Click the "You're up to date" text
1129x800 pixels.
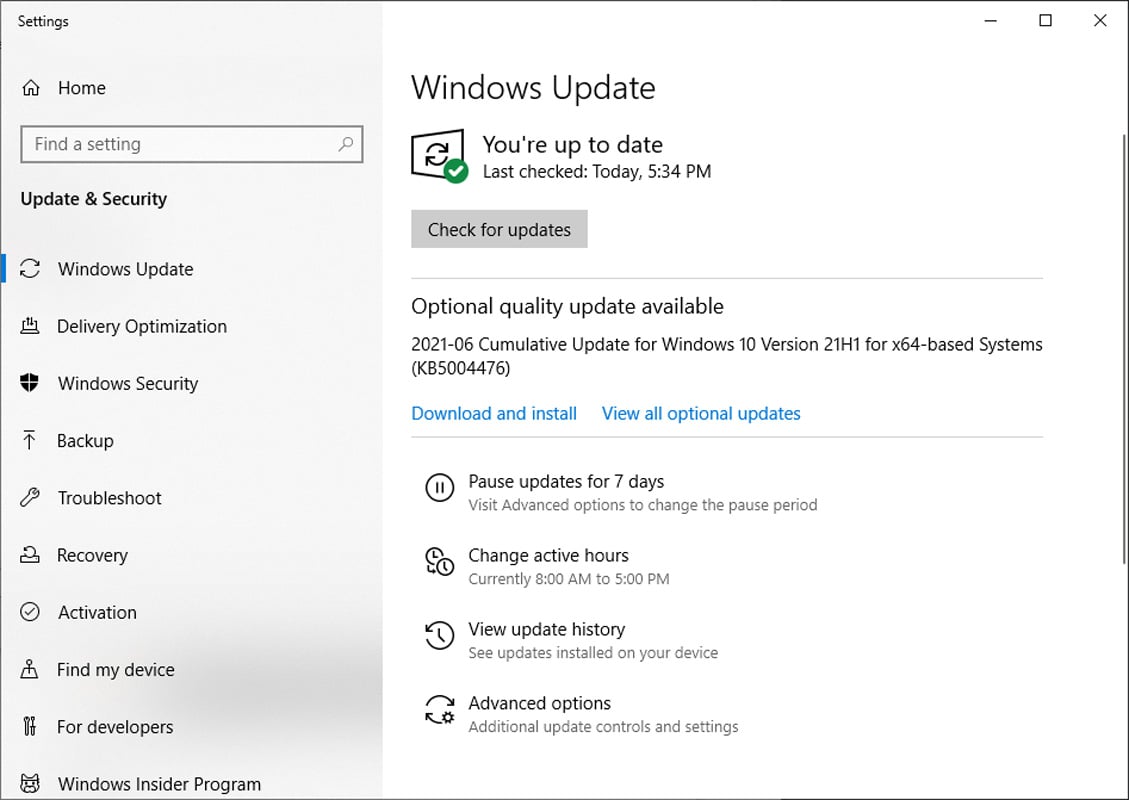(x=572, y=145)
